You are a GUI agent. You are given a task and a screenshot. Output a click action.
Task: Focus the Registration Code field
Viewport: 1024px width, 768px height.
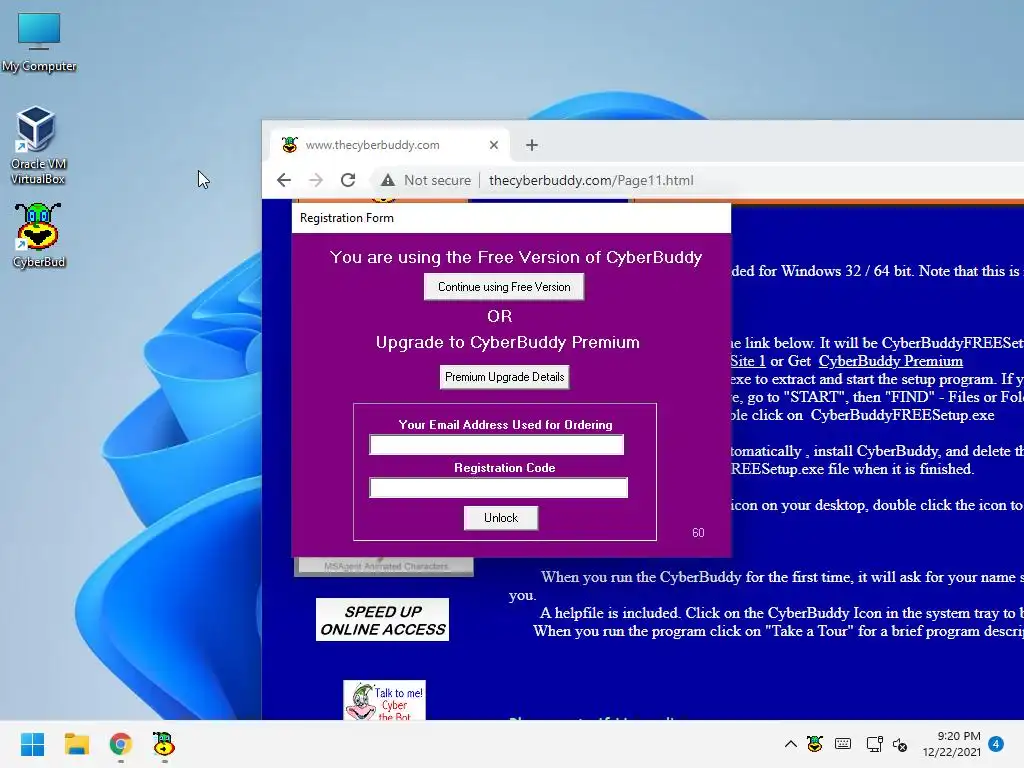498,488
